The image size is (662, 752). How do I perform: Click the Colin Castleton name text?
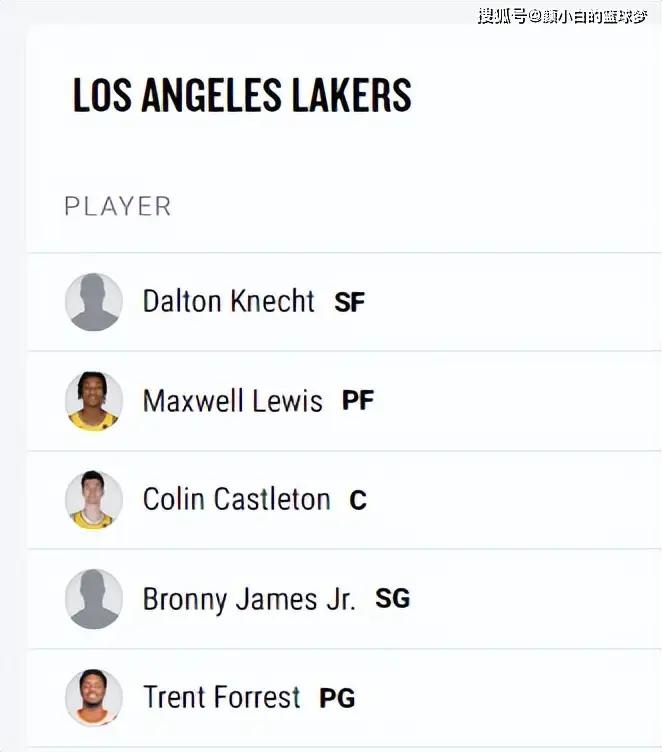(x=236, y=499)
